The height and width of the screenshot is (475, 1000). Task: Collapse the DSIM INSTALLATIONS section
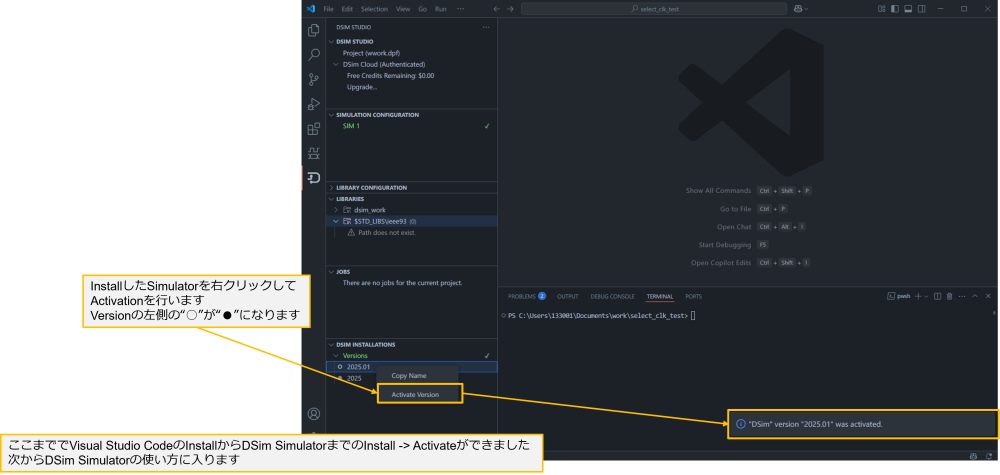coord(331,344)
